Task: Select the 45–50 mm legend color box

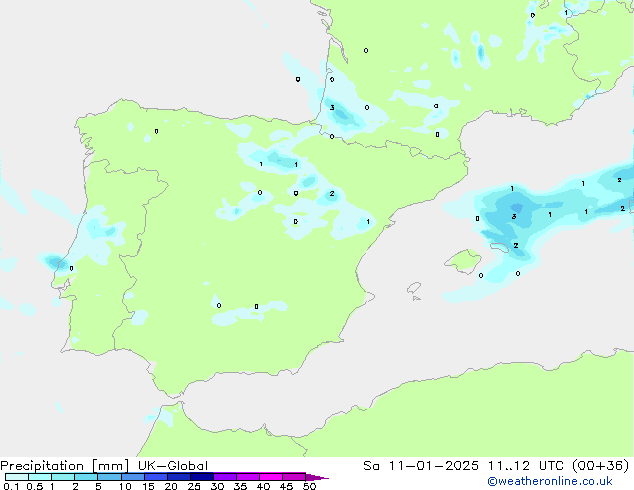Action: pos(294,477)
